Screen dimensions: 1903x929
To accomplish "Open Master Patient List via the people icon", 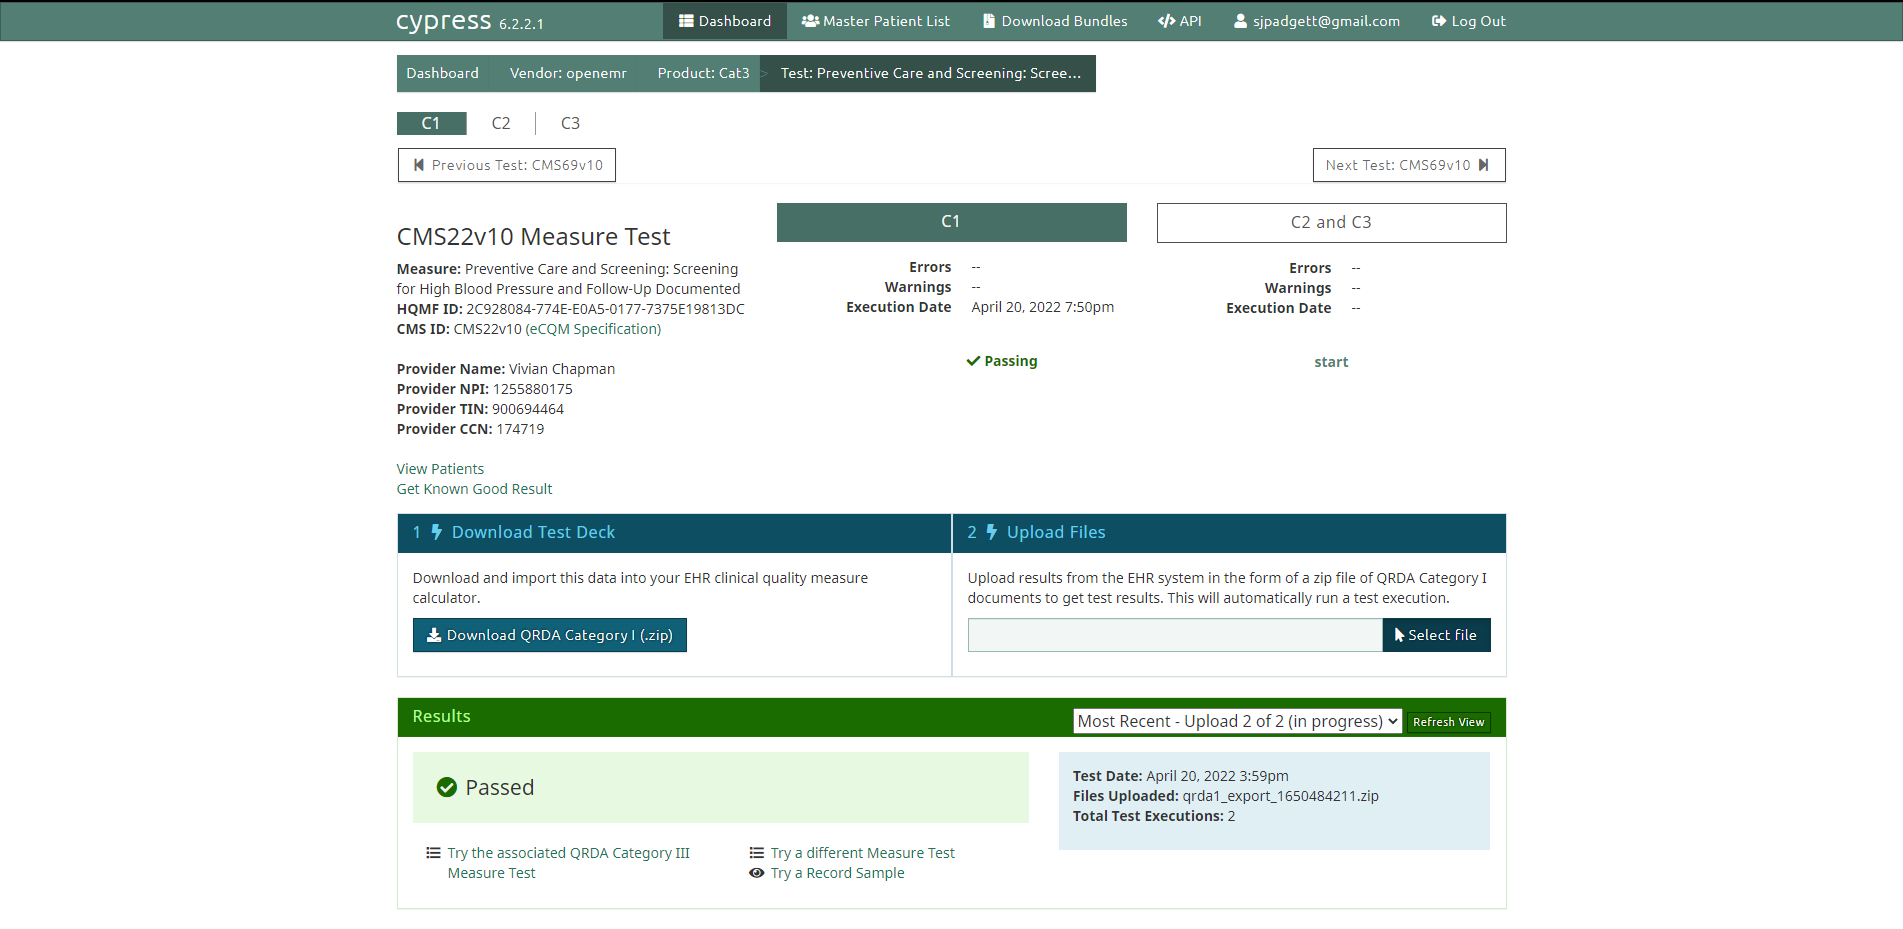I will (811, 20).
